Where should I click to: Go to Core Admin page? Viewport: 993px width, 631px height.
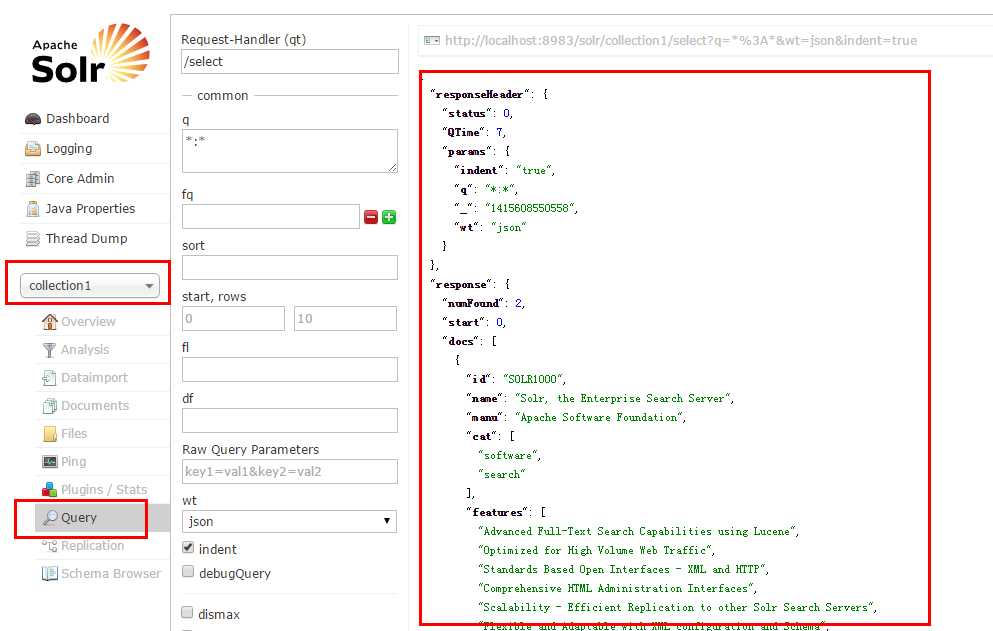80,179
